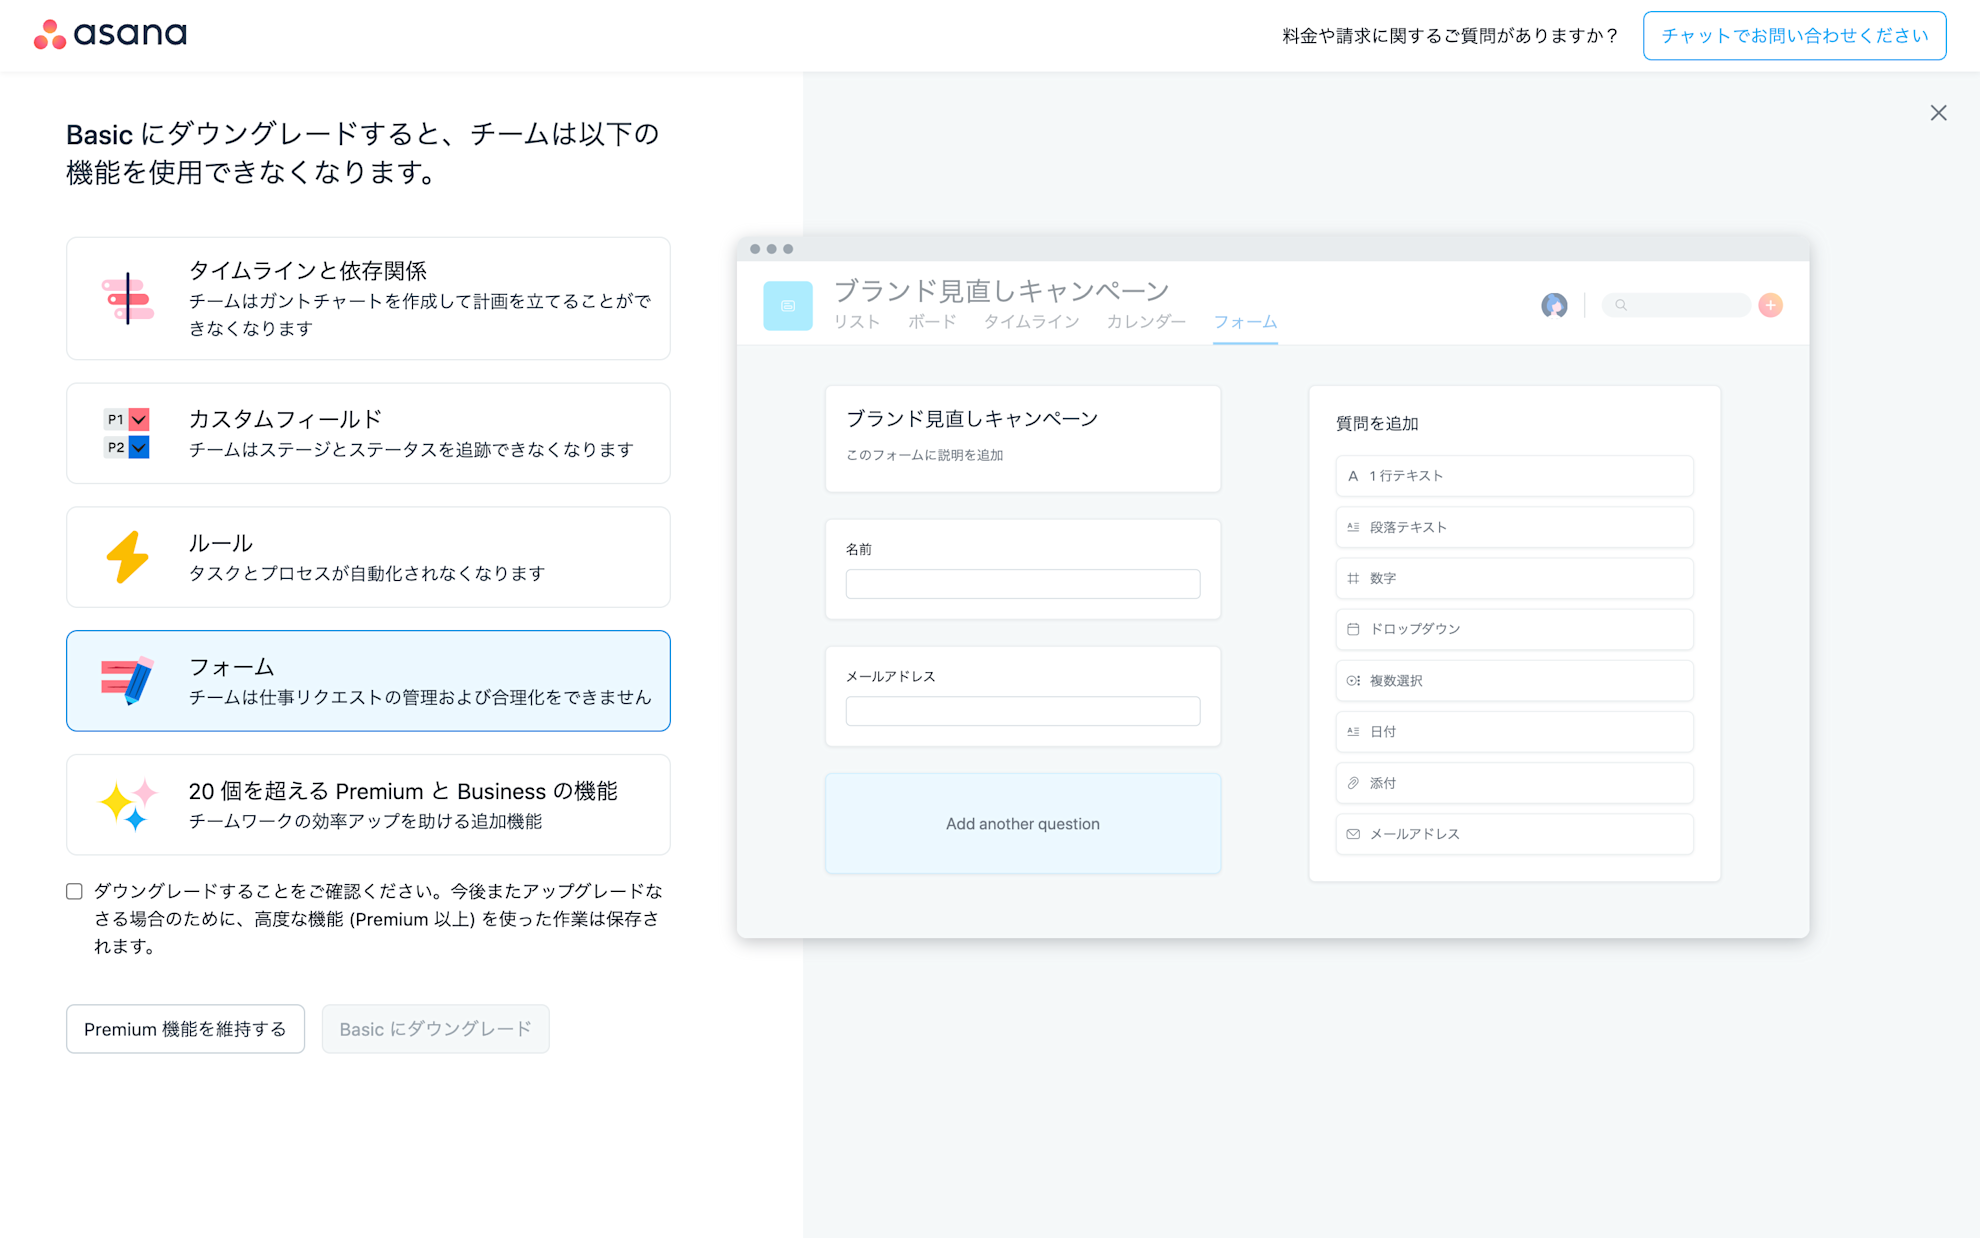Click the Add another question box
1980x1238 pixels.
1022,824
